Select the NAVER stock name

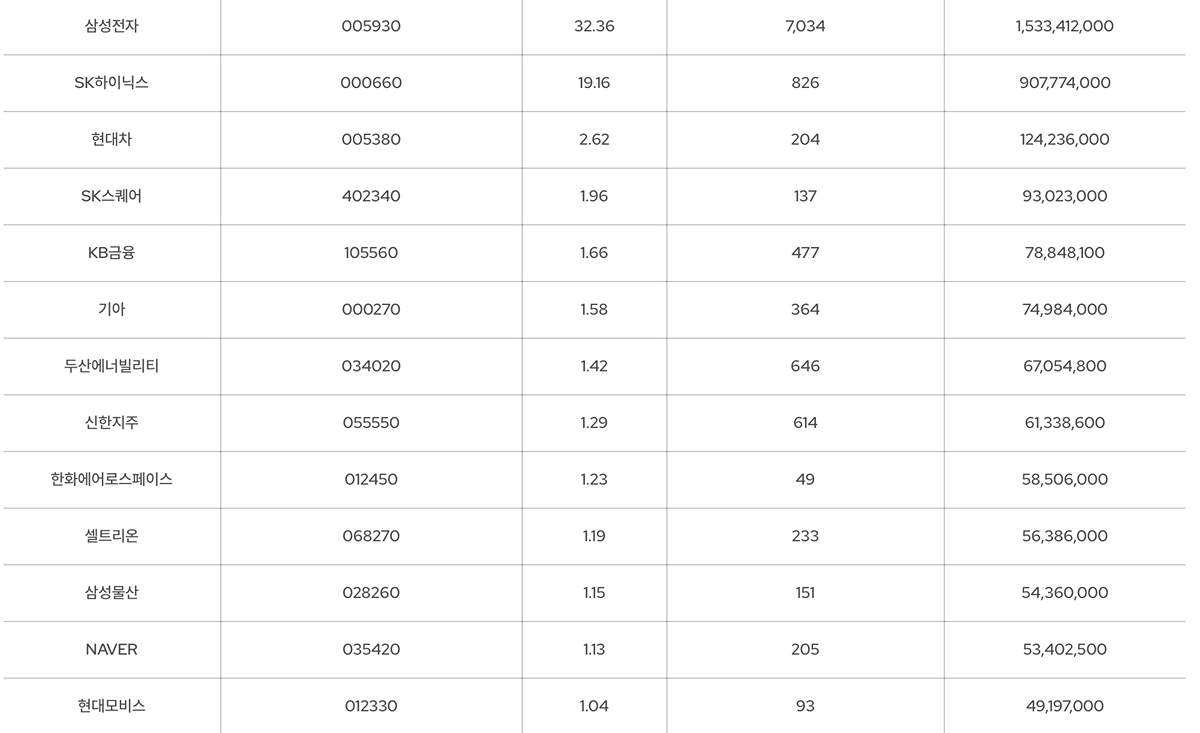(112, 649)
